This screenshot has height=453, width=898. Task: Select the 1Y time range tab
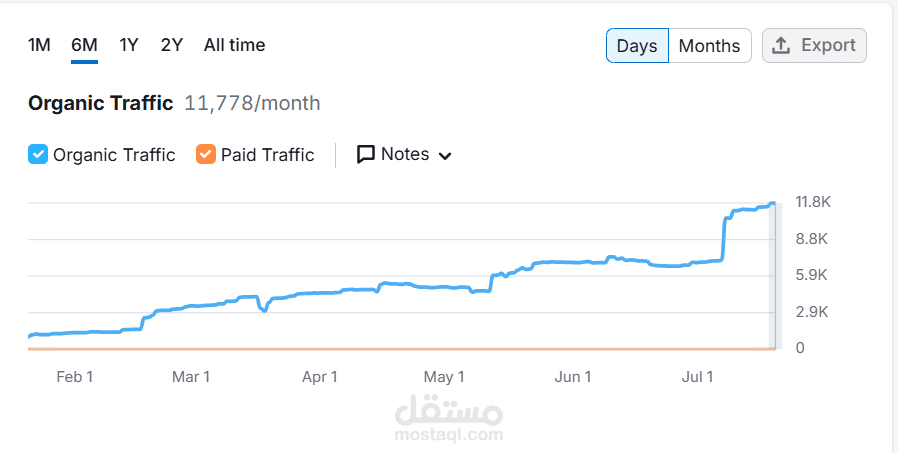pos(129,45)
